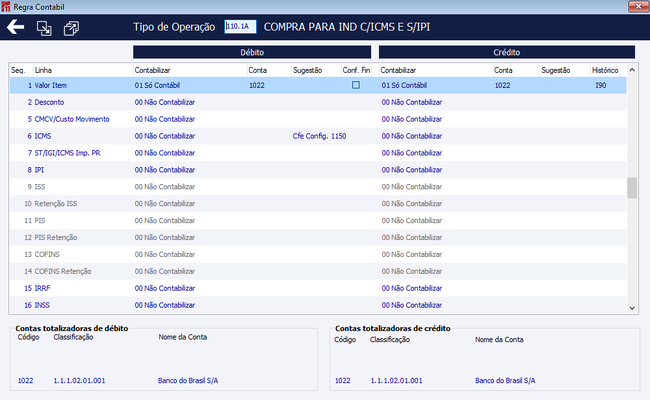Click credit classification 1.1.1.02.01.001
The height and width of the screenshot is (400, 650).
[396, 381]
